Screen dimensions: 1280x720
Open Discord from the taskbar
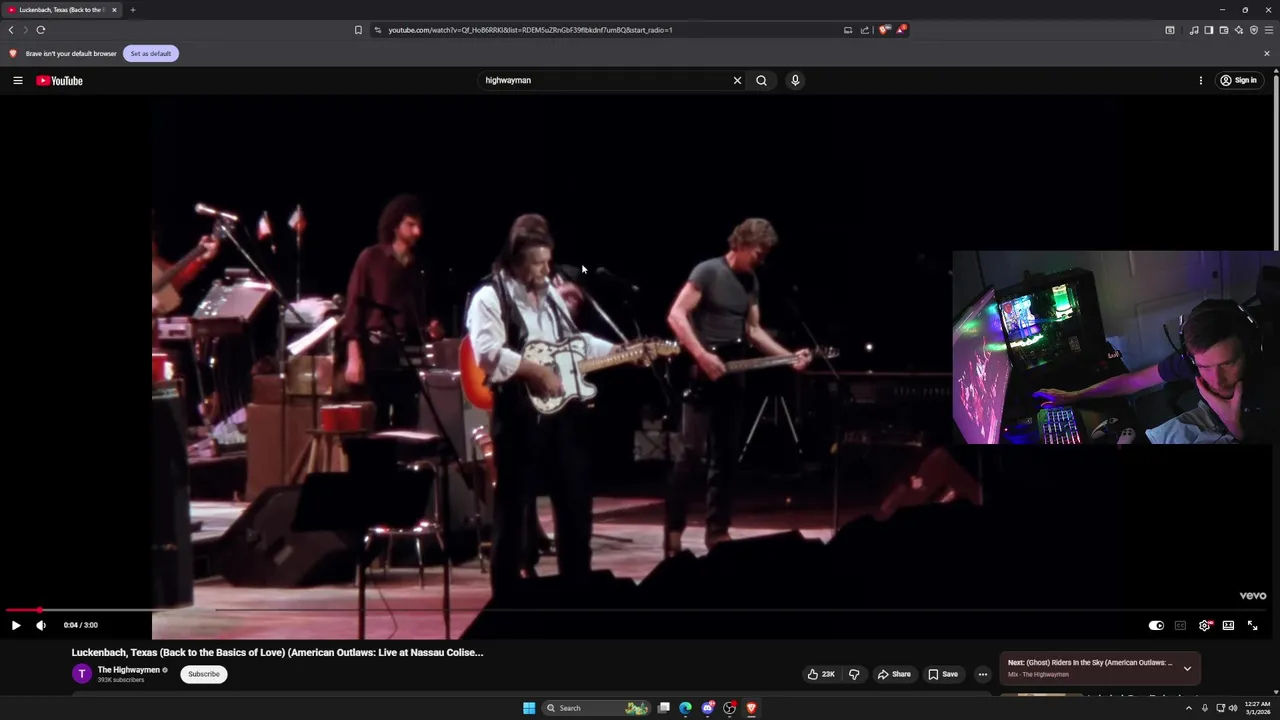point(708,709)
